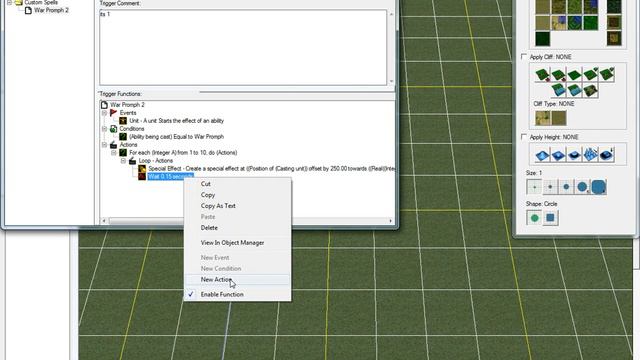Collapse the Loop - Actions node
Screen dimensions: 640x360
[123, 161]
